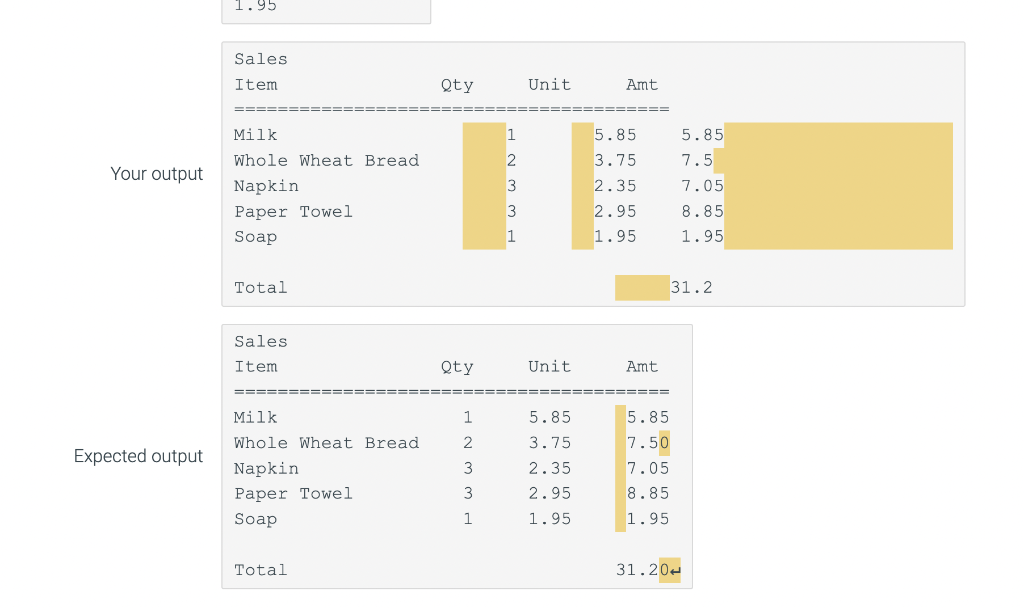Select "Milk" row name in Expected output
The height and width of the screenshot is (608, 1024).
256,417
